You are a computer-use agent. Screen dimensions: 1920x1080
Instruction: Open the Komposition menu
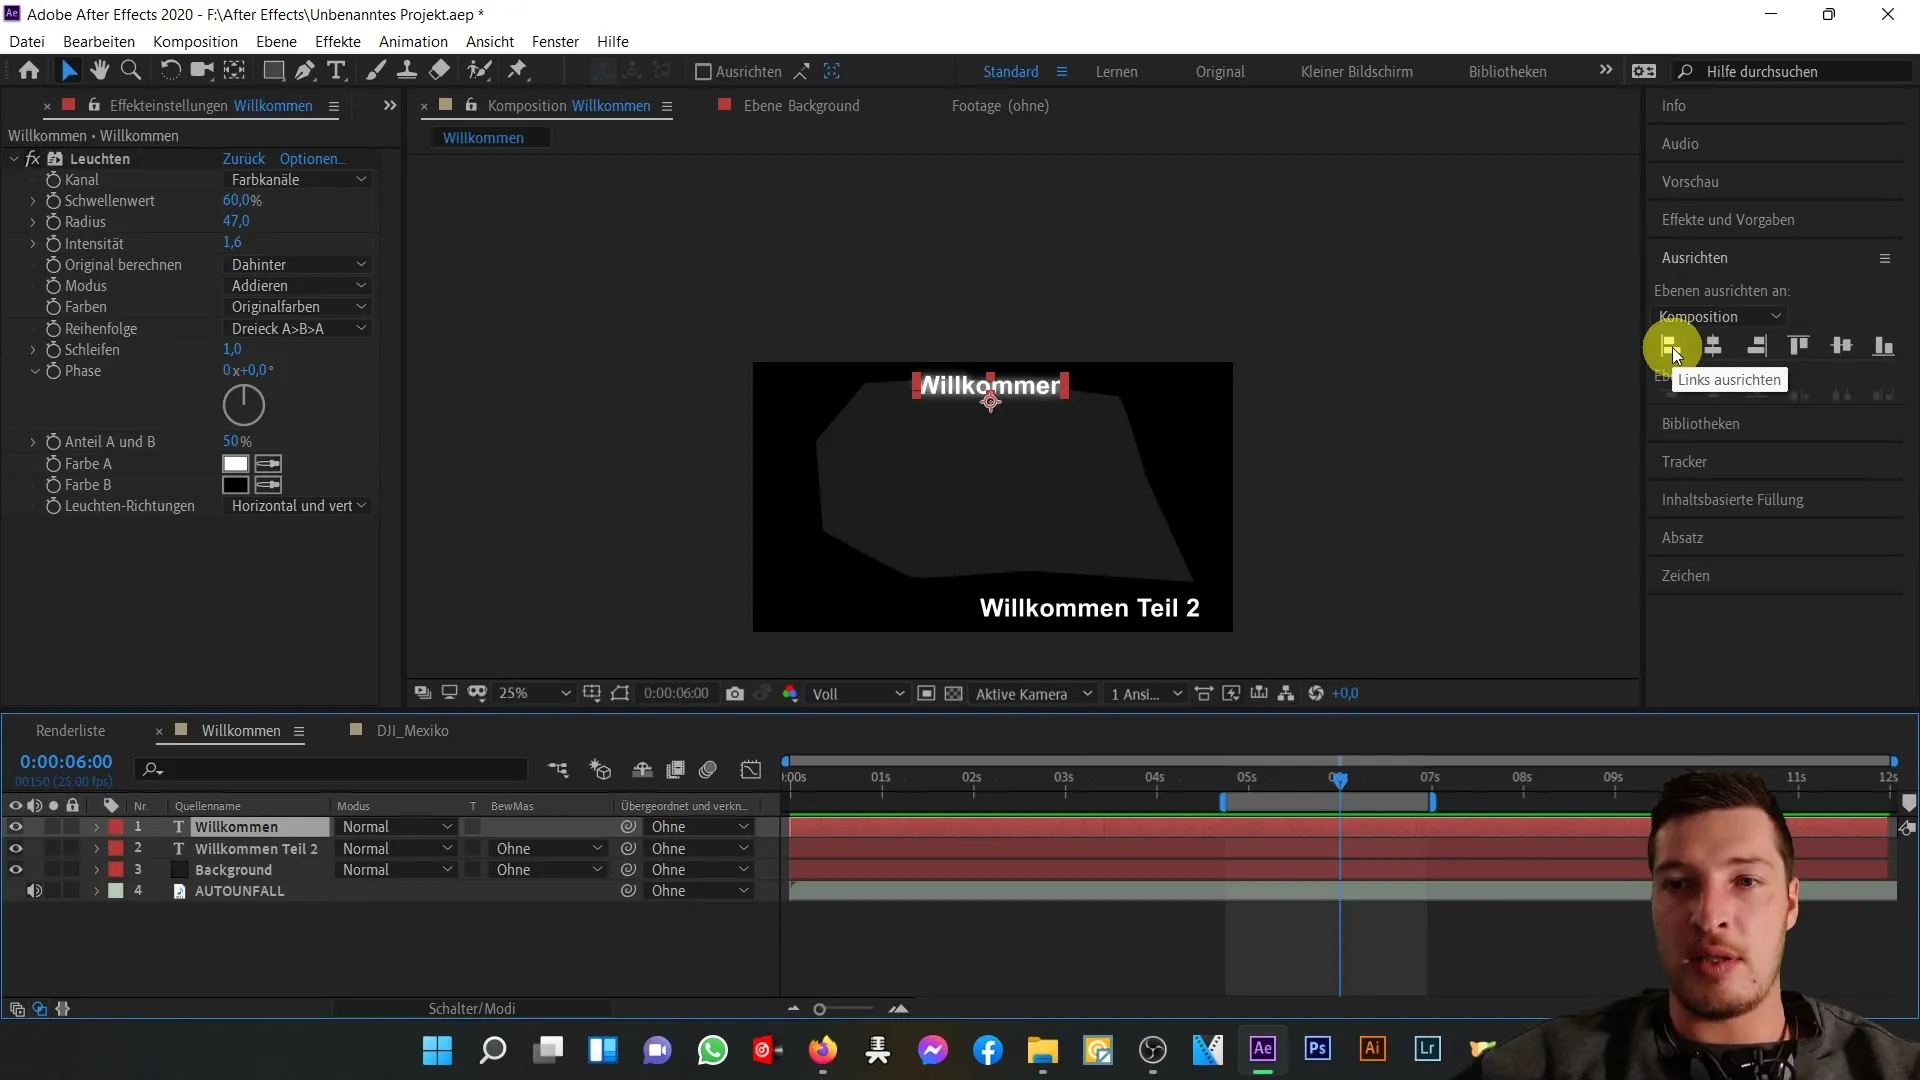point(195,42)
